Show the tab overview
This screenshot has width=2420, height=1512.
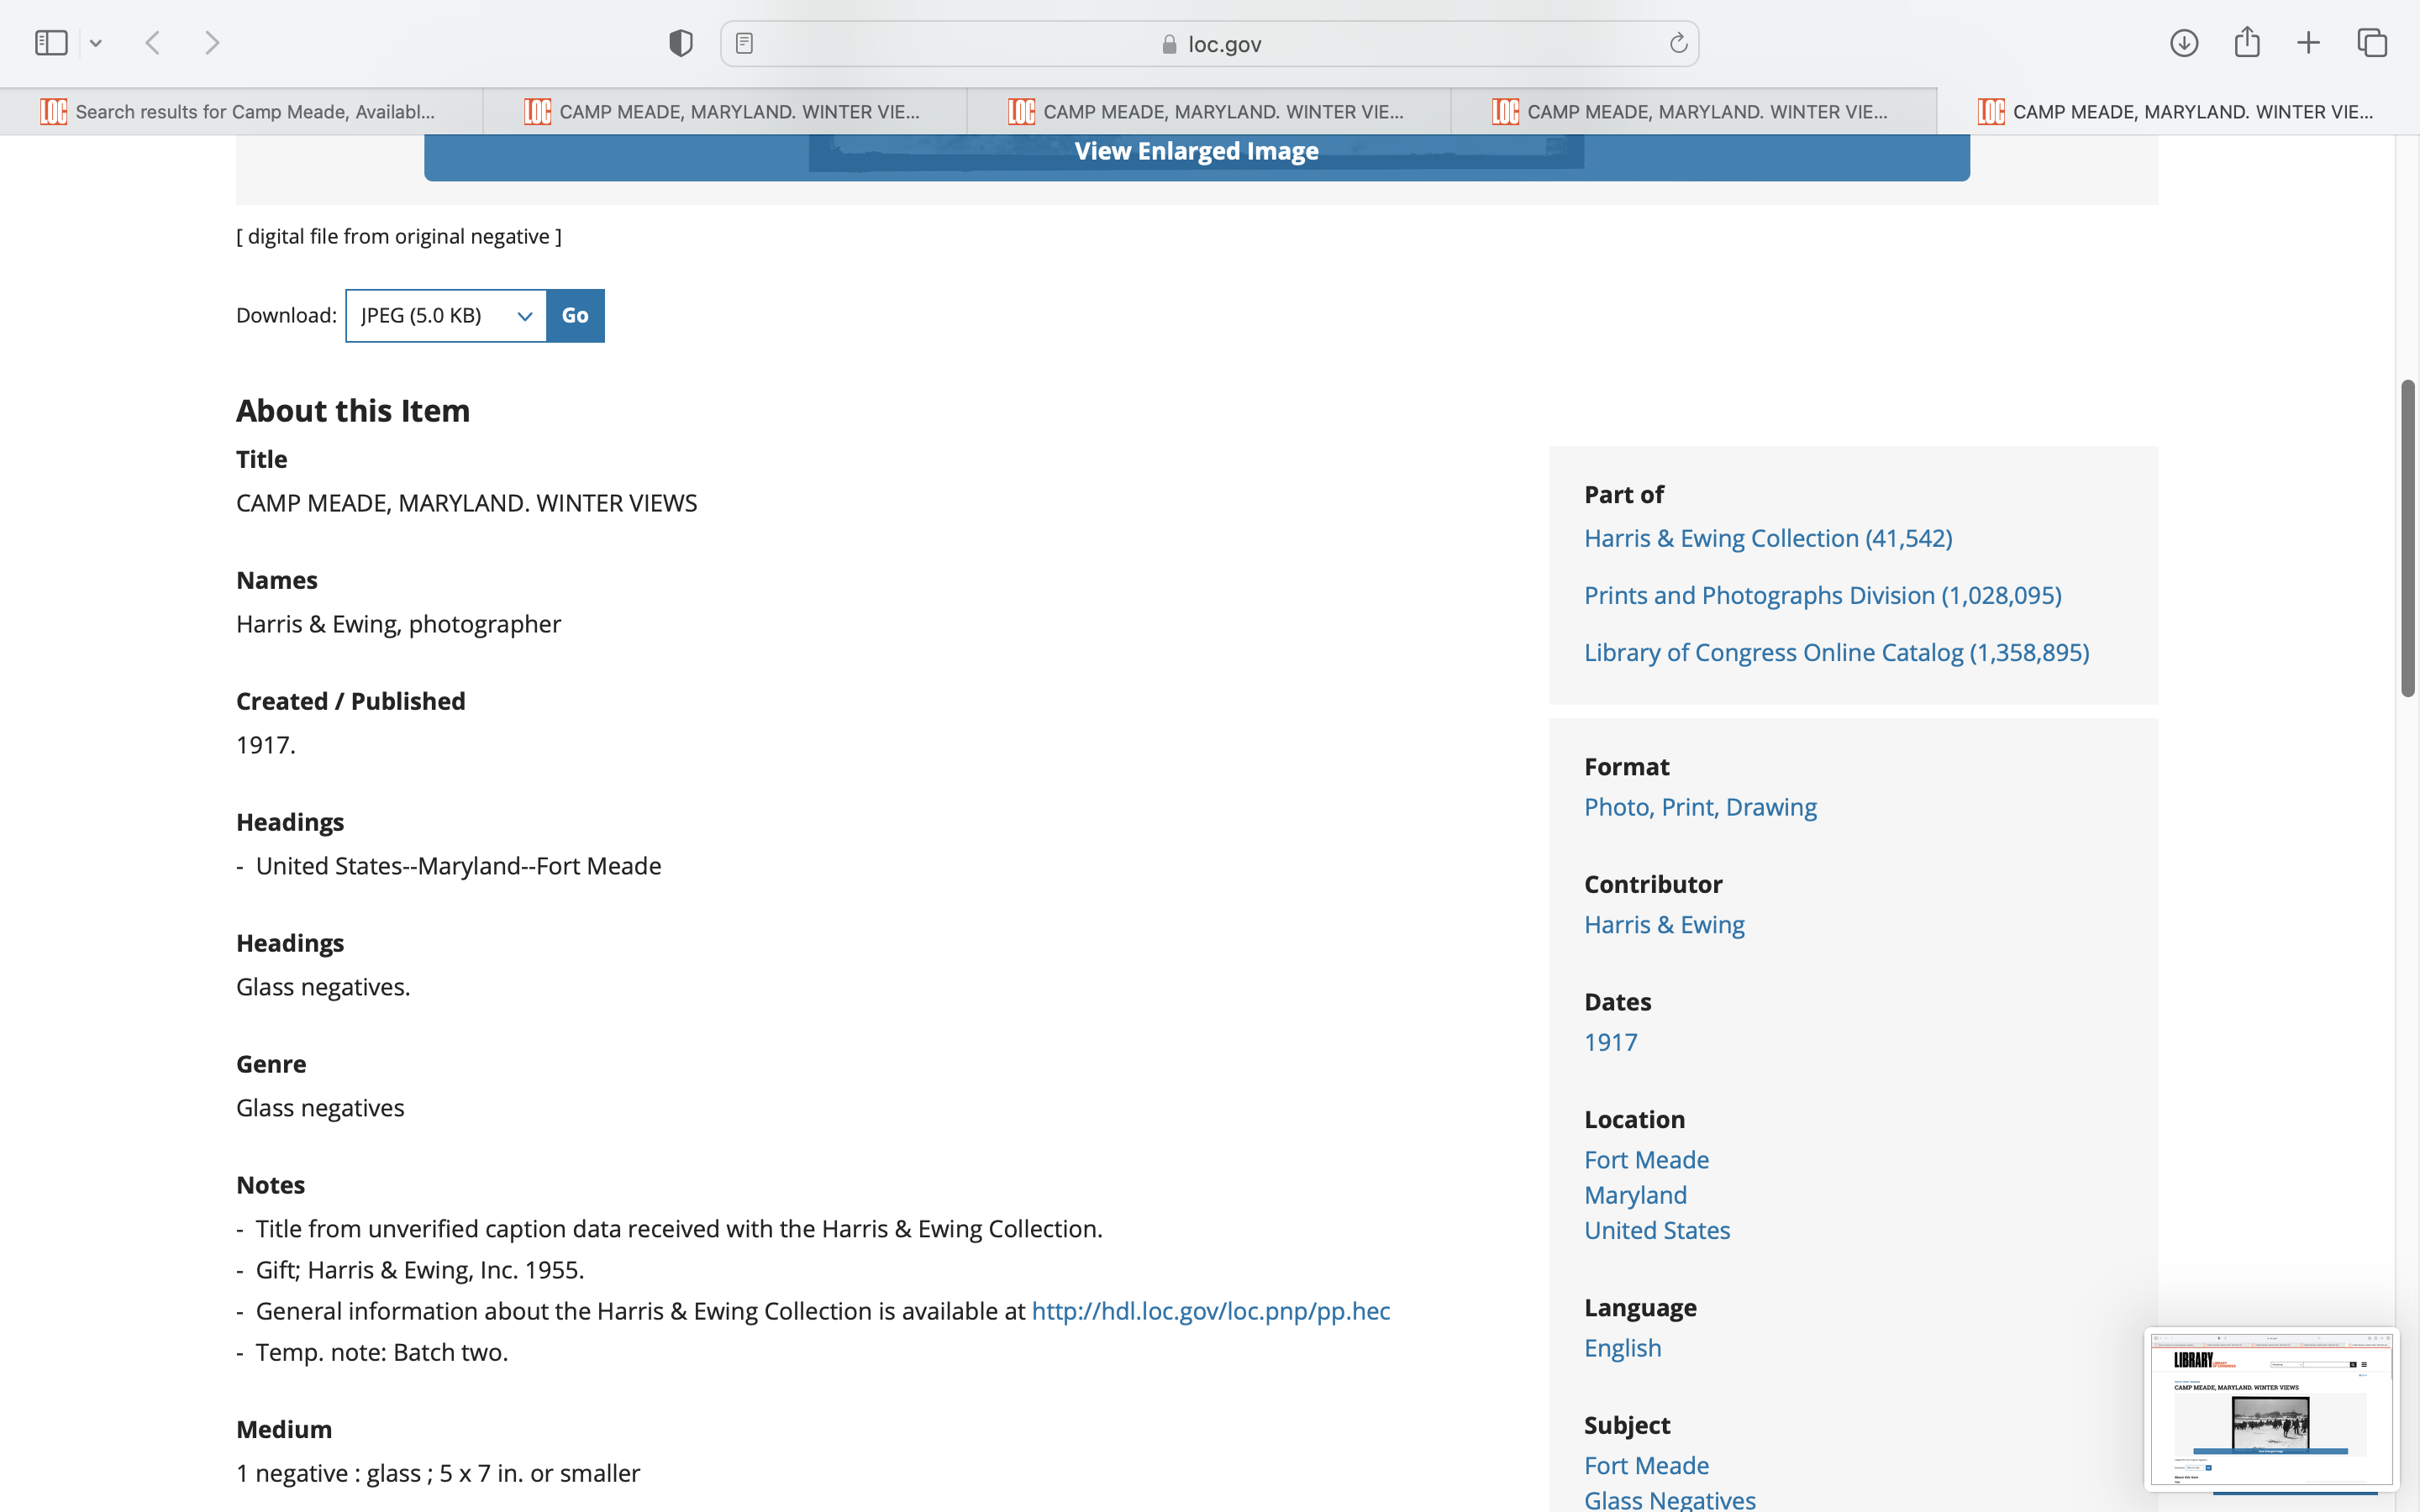coord(2372,43)
